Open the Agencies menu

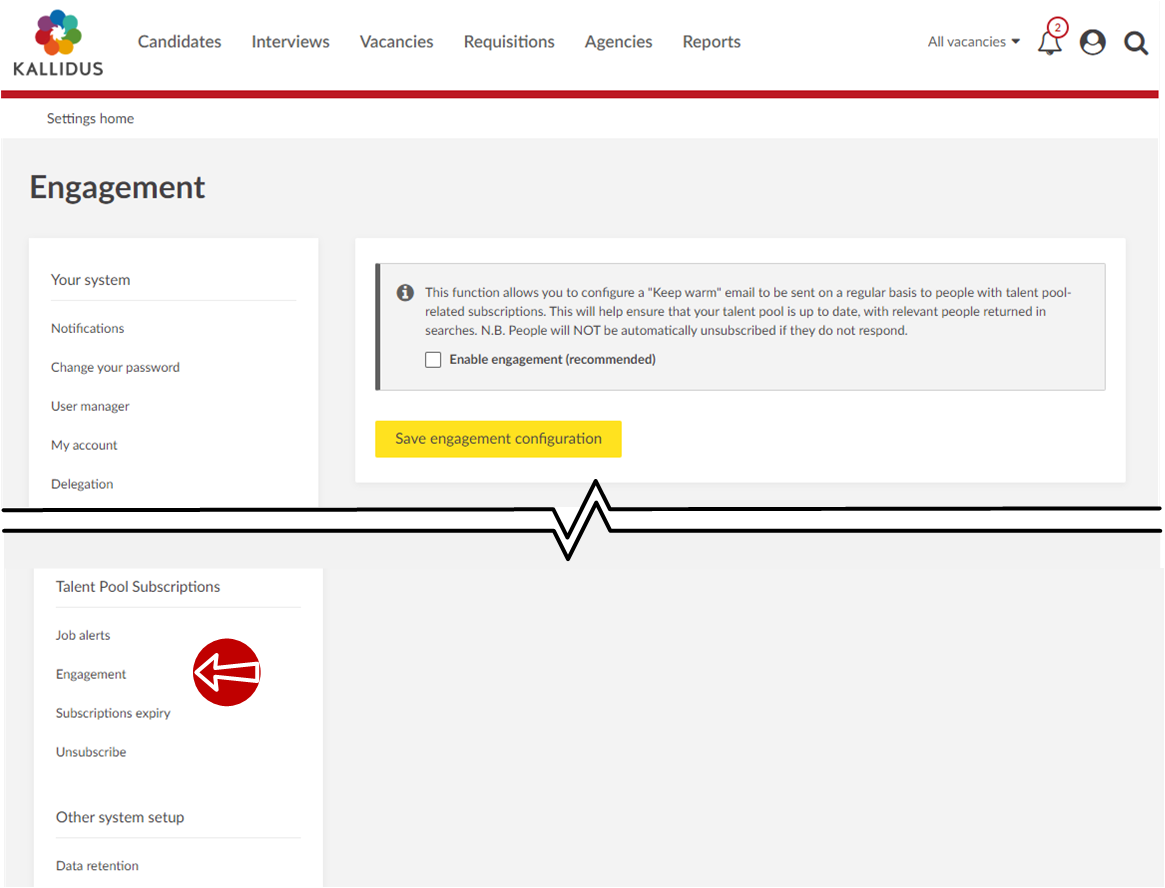point(618,42)
